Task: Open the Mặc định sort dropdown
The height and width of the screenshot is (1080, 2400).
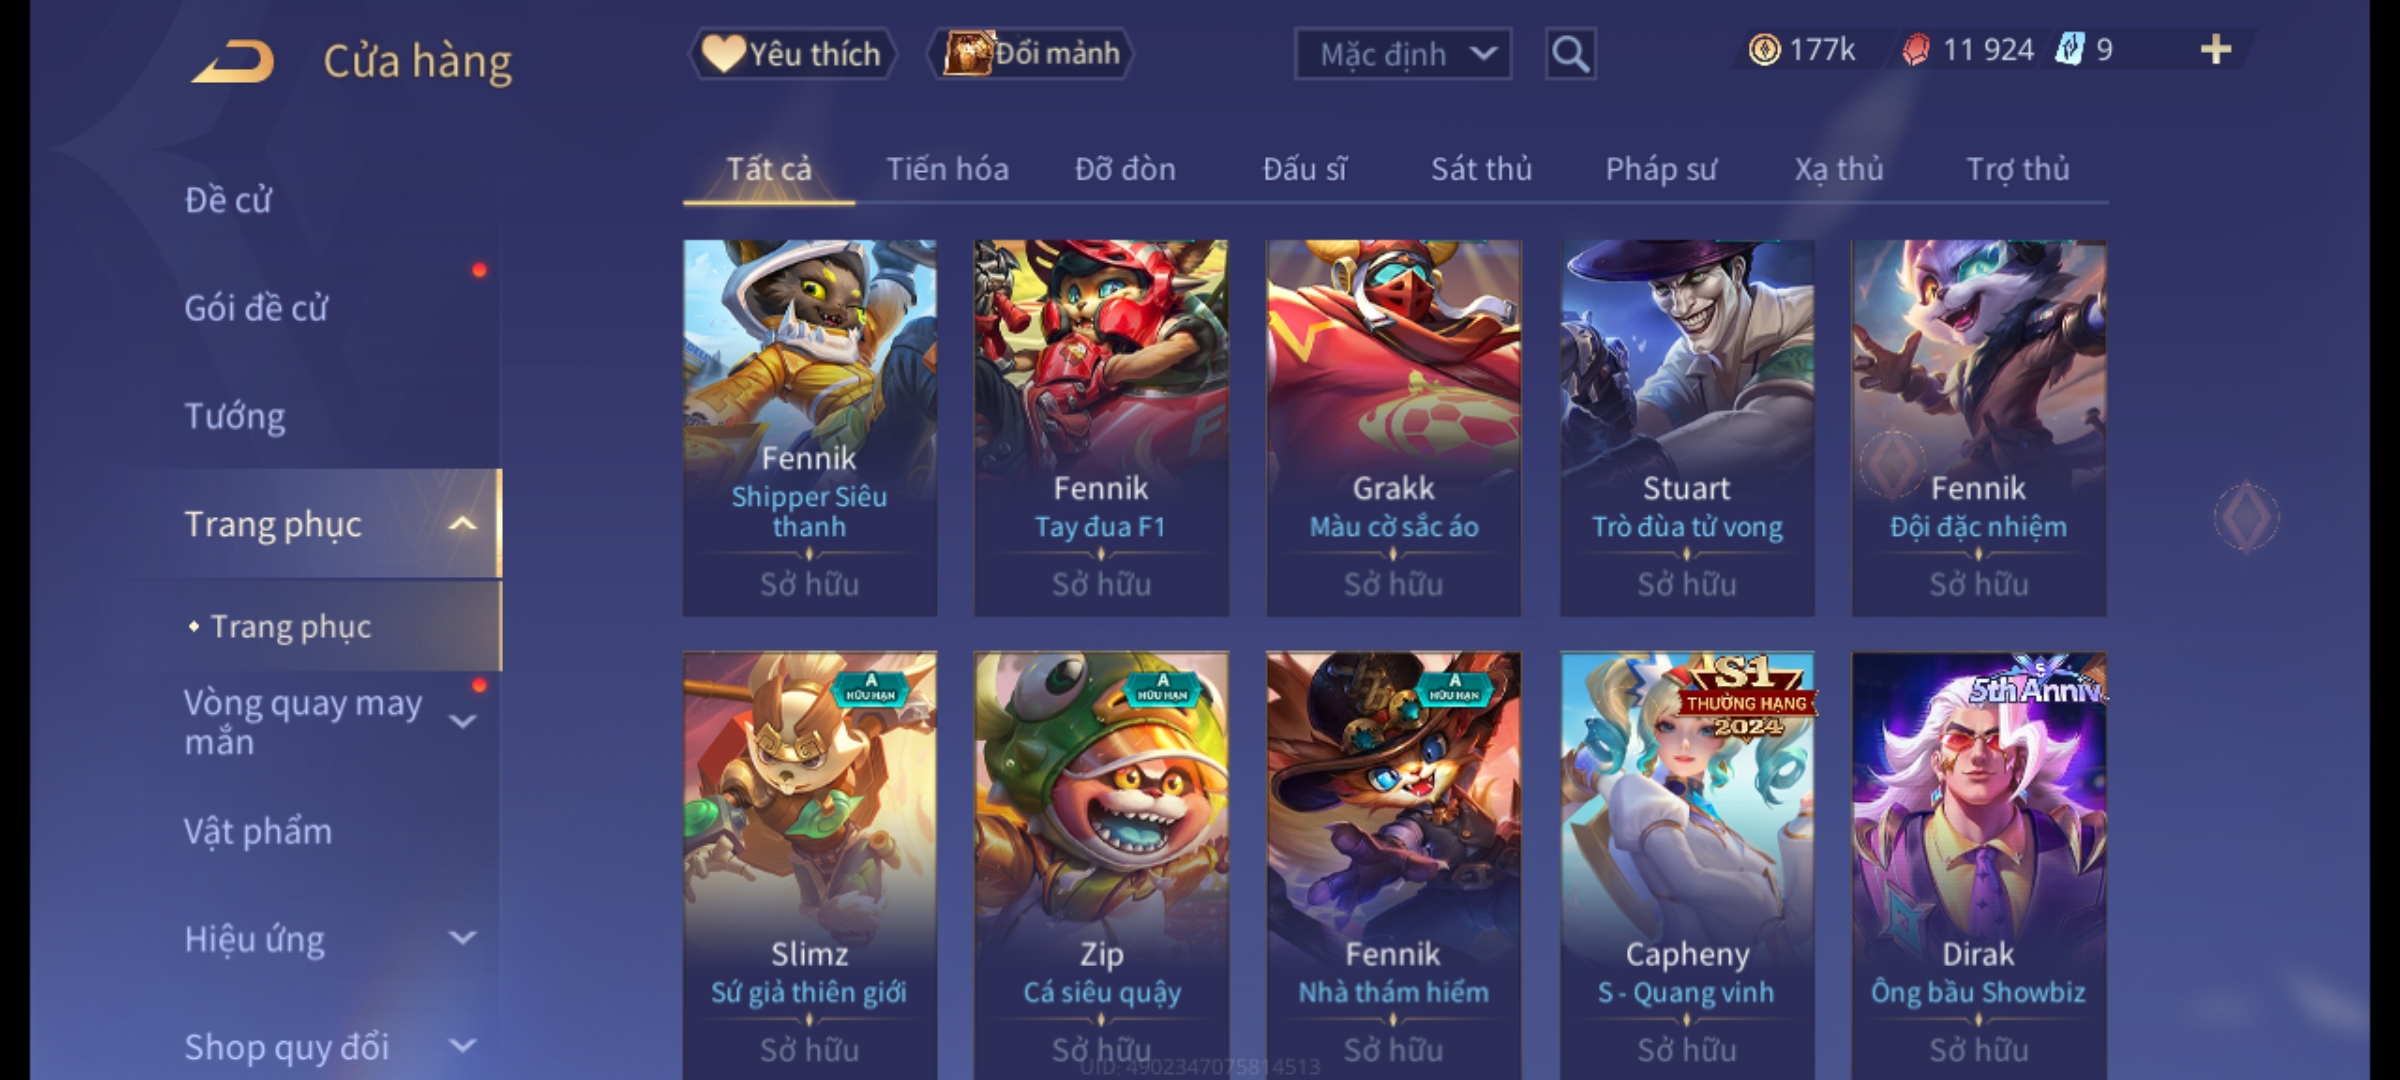Action: [x=1402, y=54]
